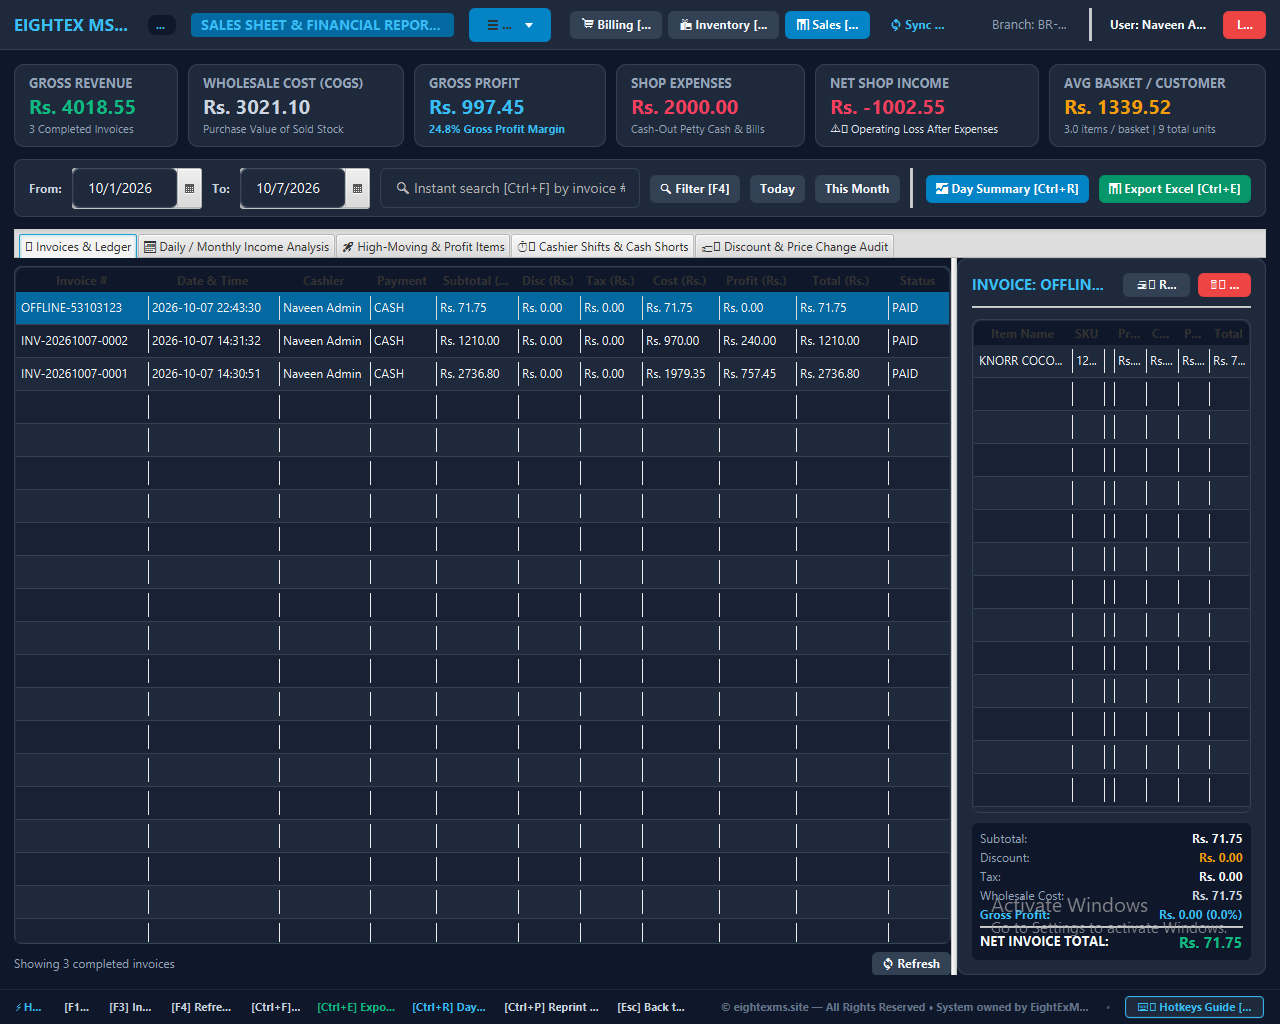Click the Date & Time column header
Image resolution: width=1280 pixels, height=1024 pixels.
(212, 281)
